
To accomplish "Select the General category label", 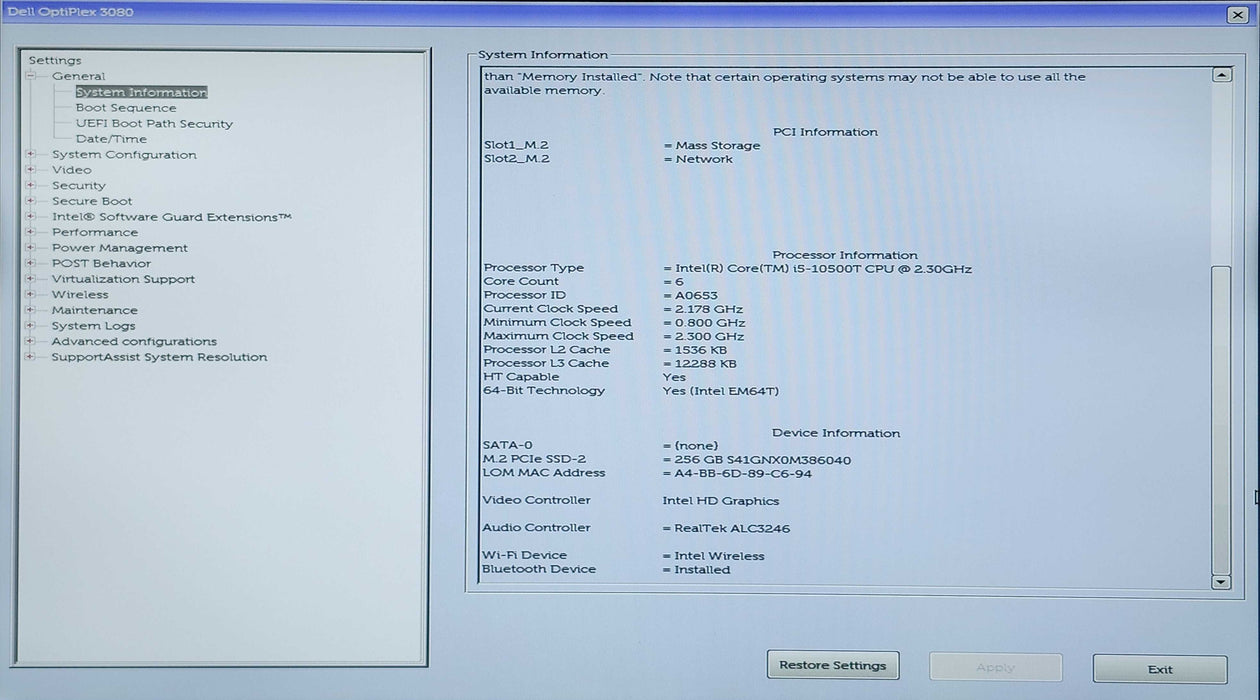I will [x=78, y=76].
